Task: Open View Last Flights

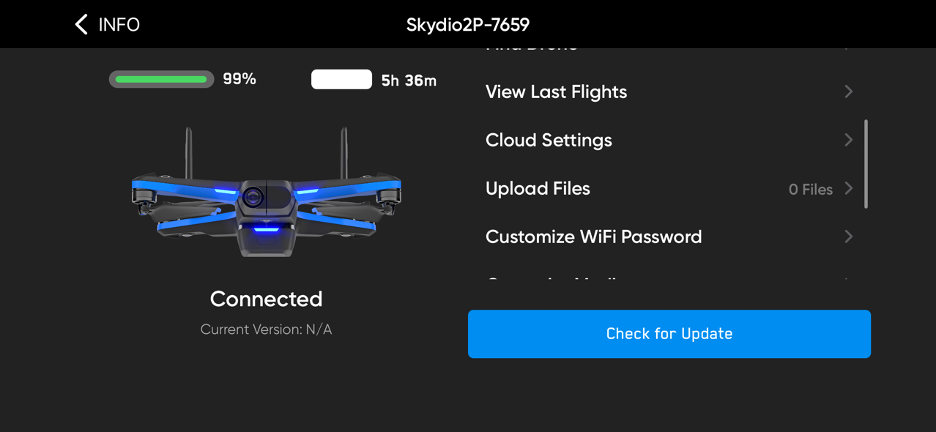Action: pos(556,92)
